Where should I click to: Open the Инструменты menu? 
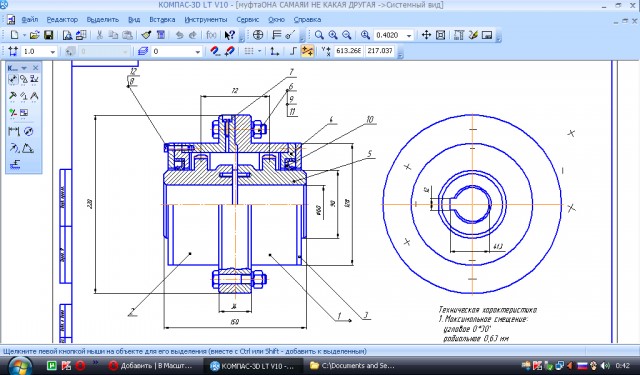point(206,20)
